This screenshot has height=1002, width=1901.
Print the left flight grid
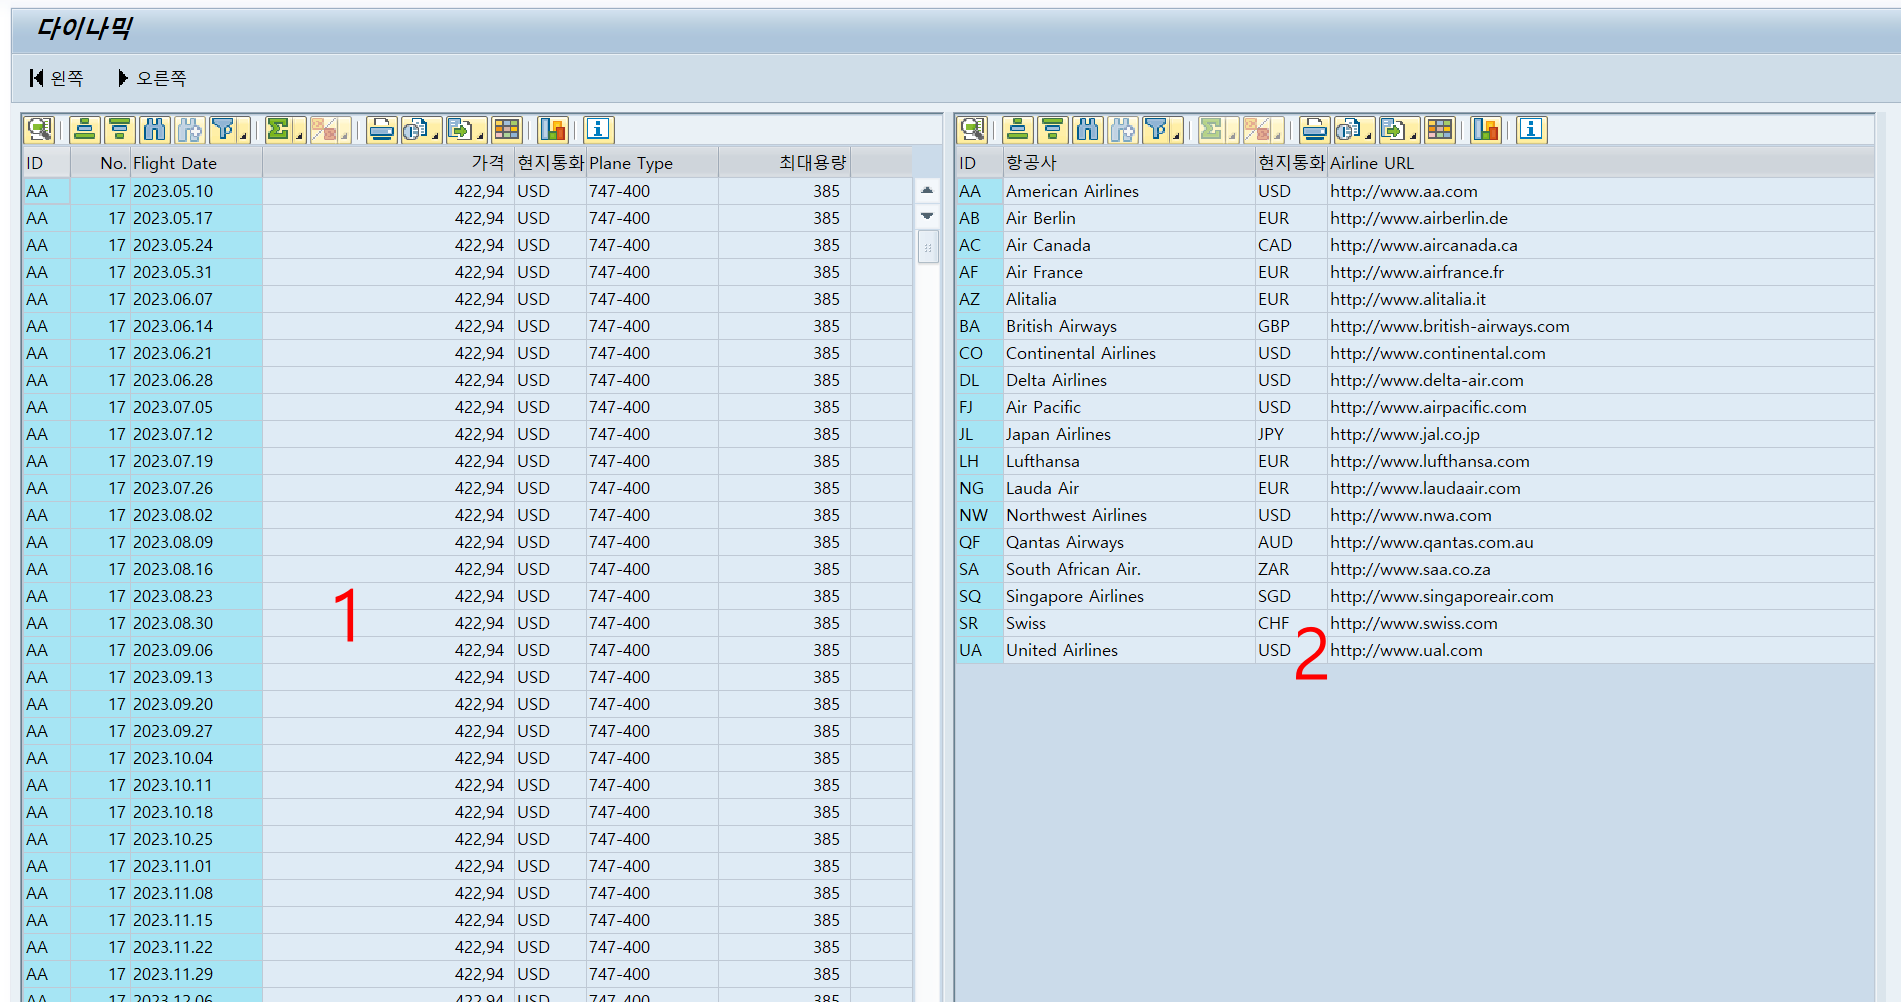[382, 129]
